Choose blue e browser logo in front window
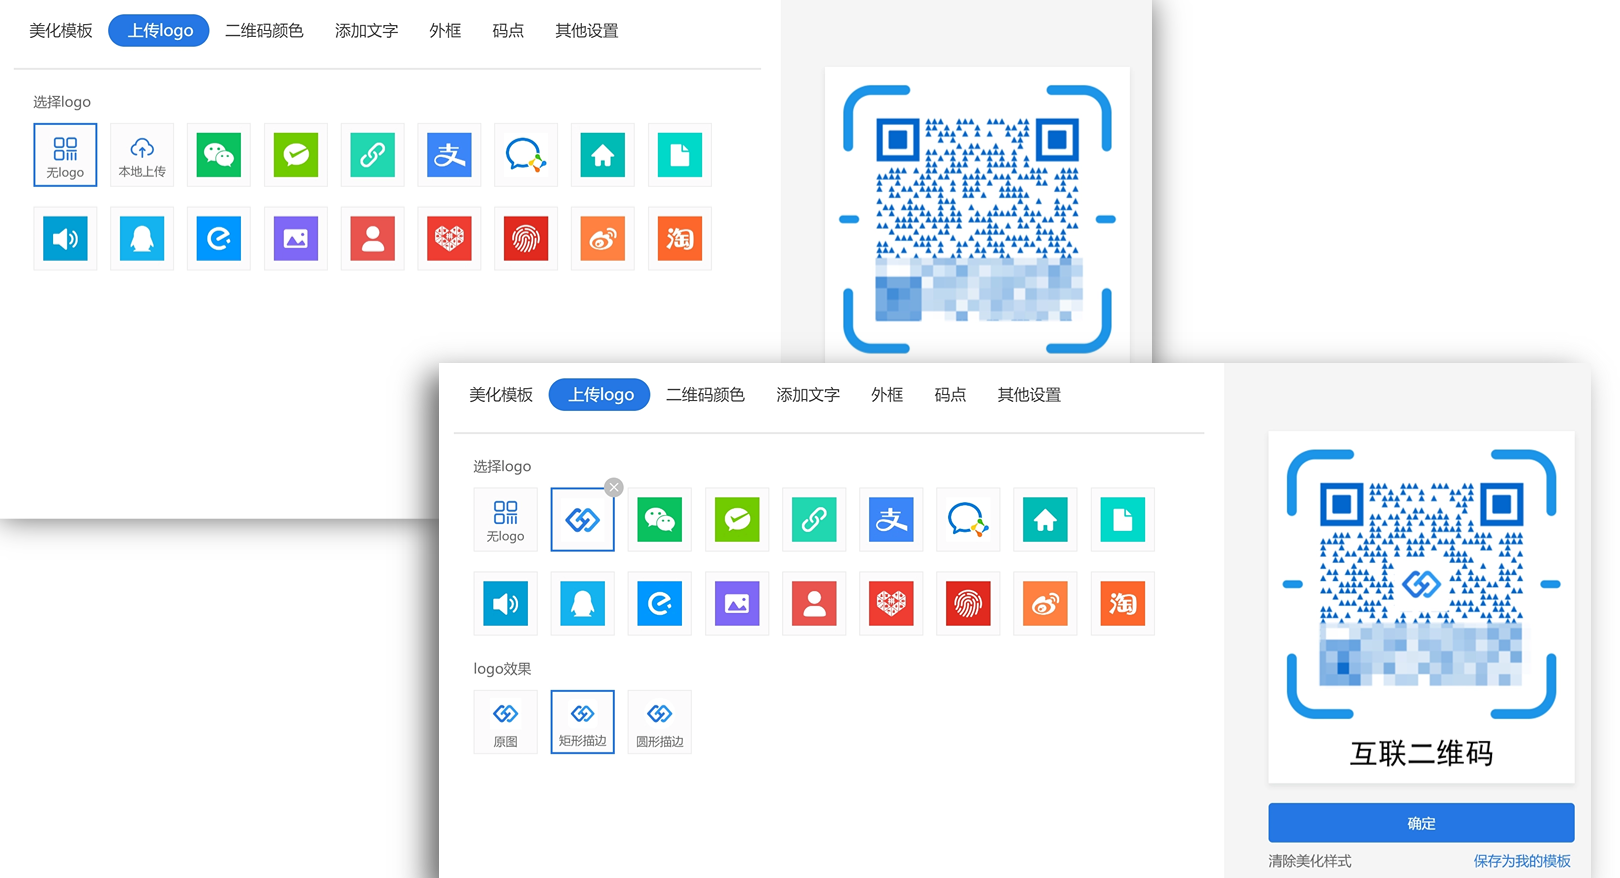Screen dimensions: 1620x878 click(x=660, y=604)
